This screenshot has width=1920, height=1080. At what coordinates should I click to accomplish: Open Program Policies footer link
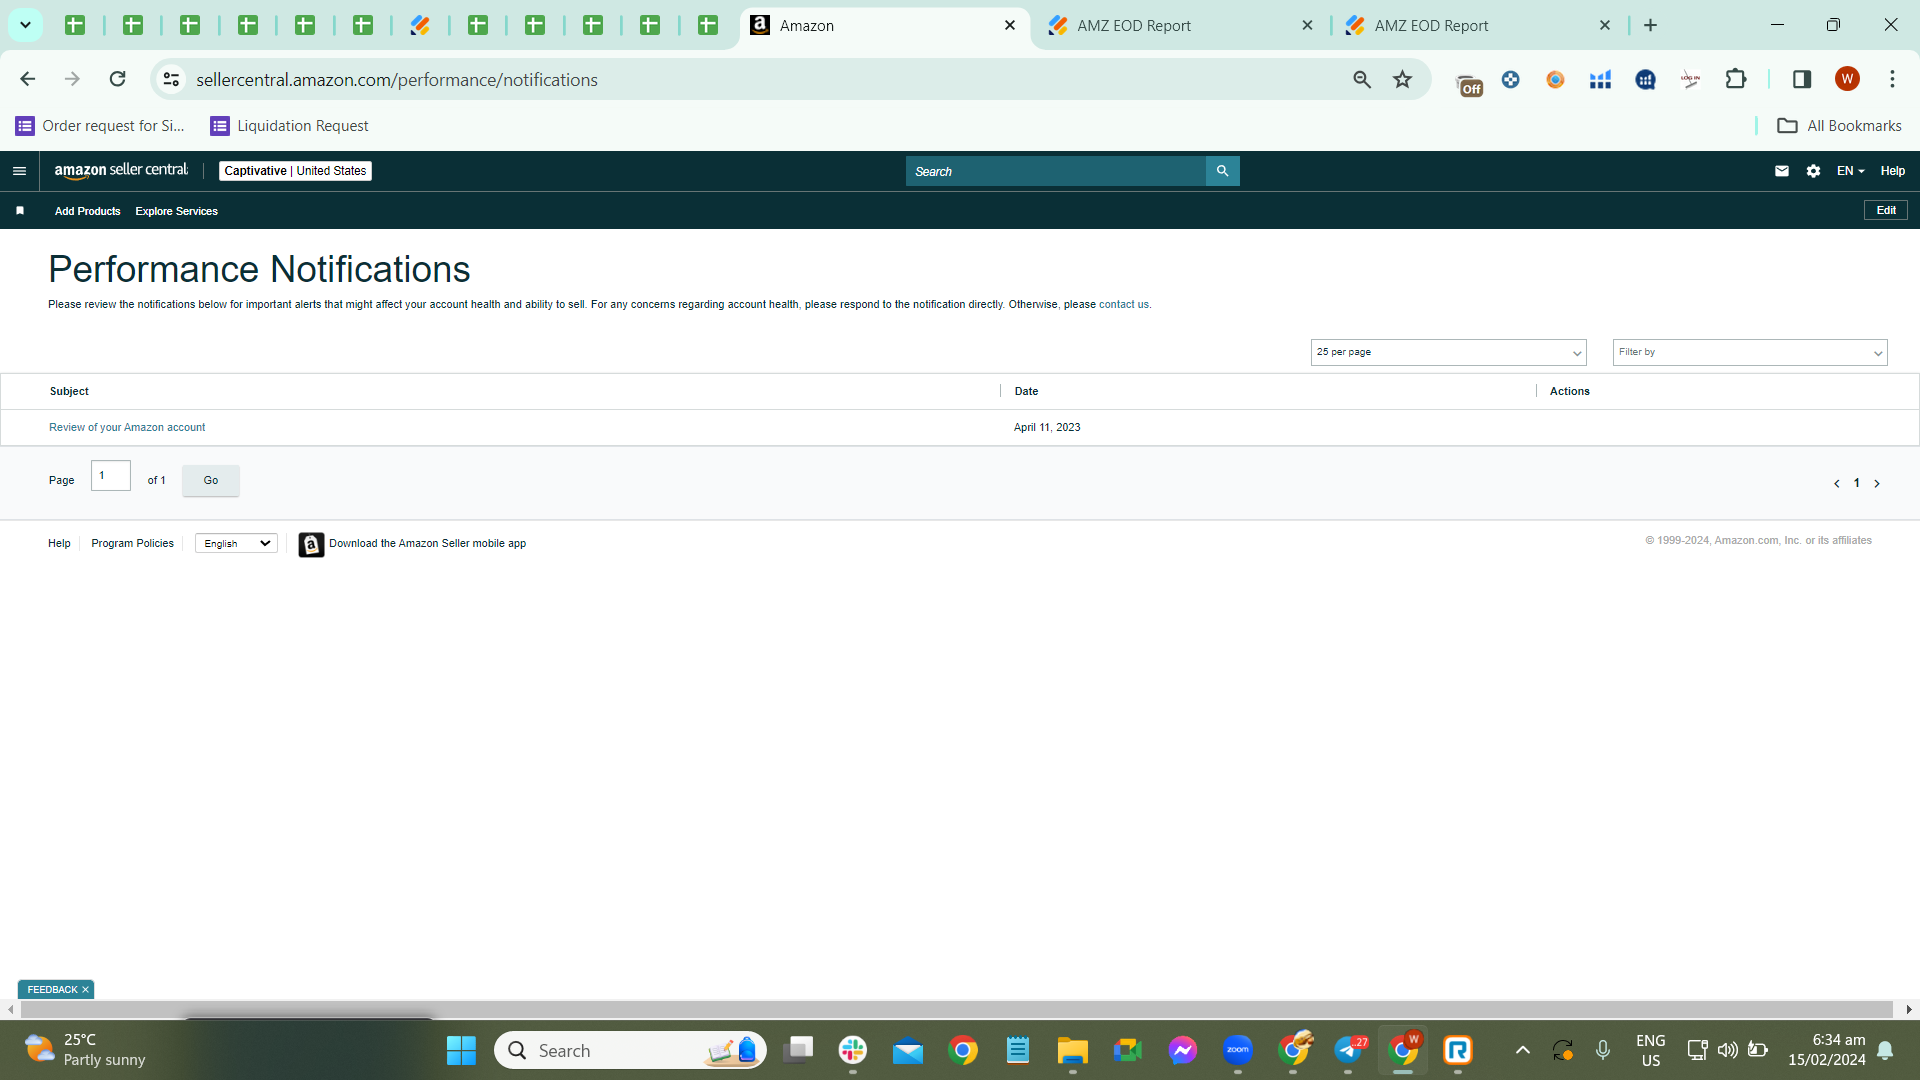(x=132, y=544)
